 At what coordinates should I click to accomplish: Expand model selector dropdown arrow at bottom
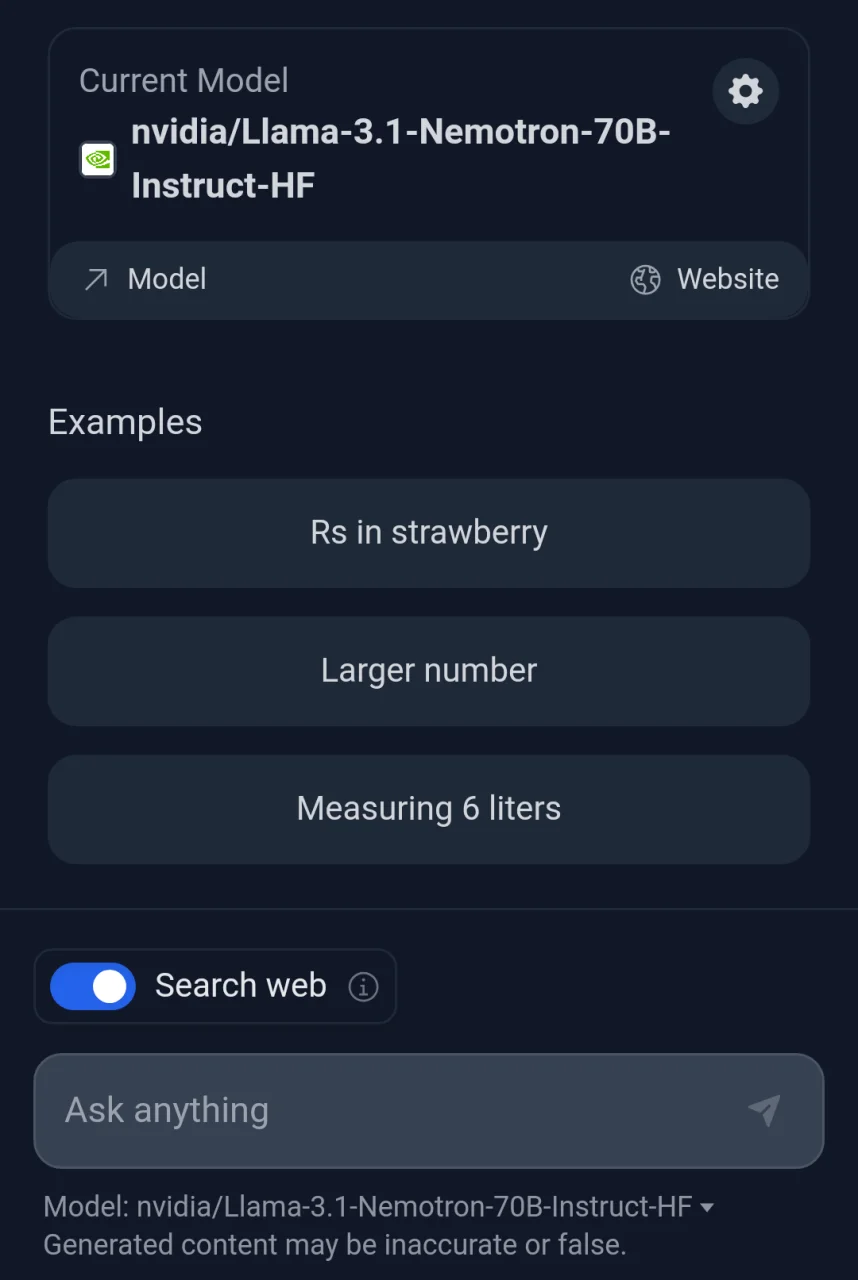tap(707, 1208)
